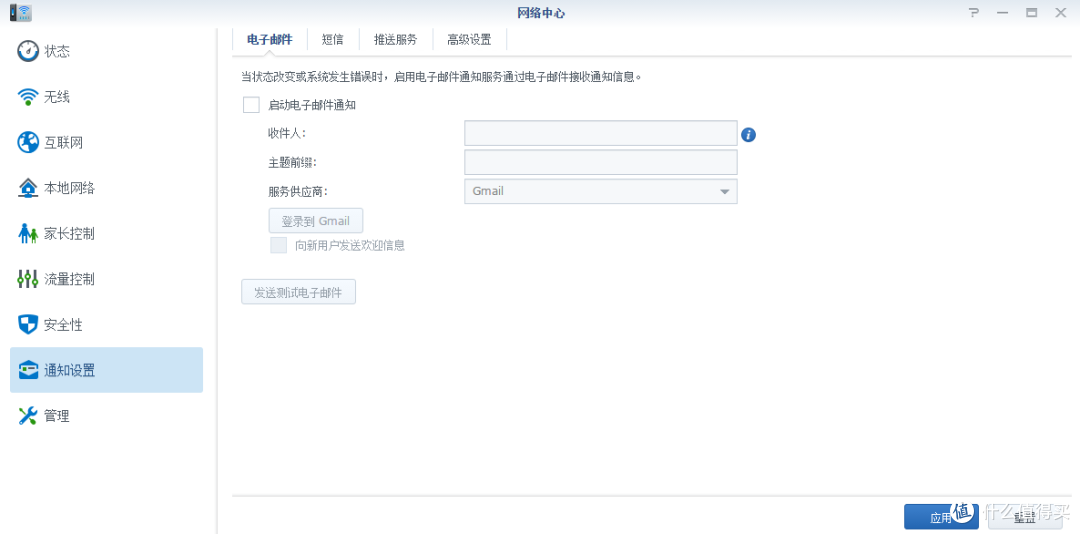Click the info icon next to 收件人

pos(749,134)
